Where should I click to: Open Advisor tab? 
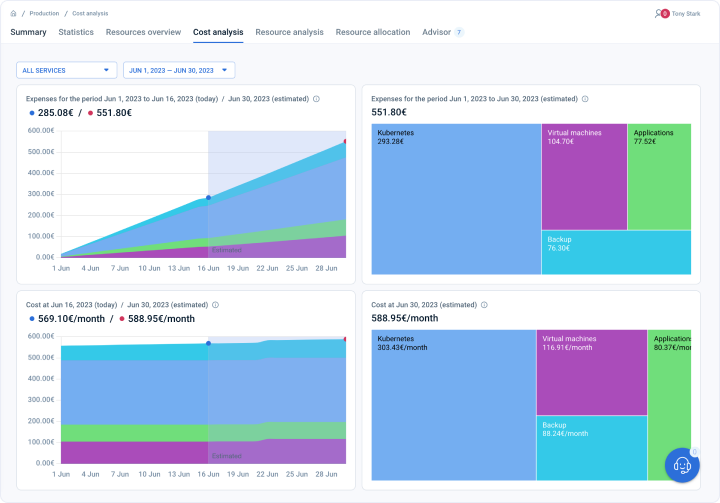tap(436, 32)
